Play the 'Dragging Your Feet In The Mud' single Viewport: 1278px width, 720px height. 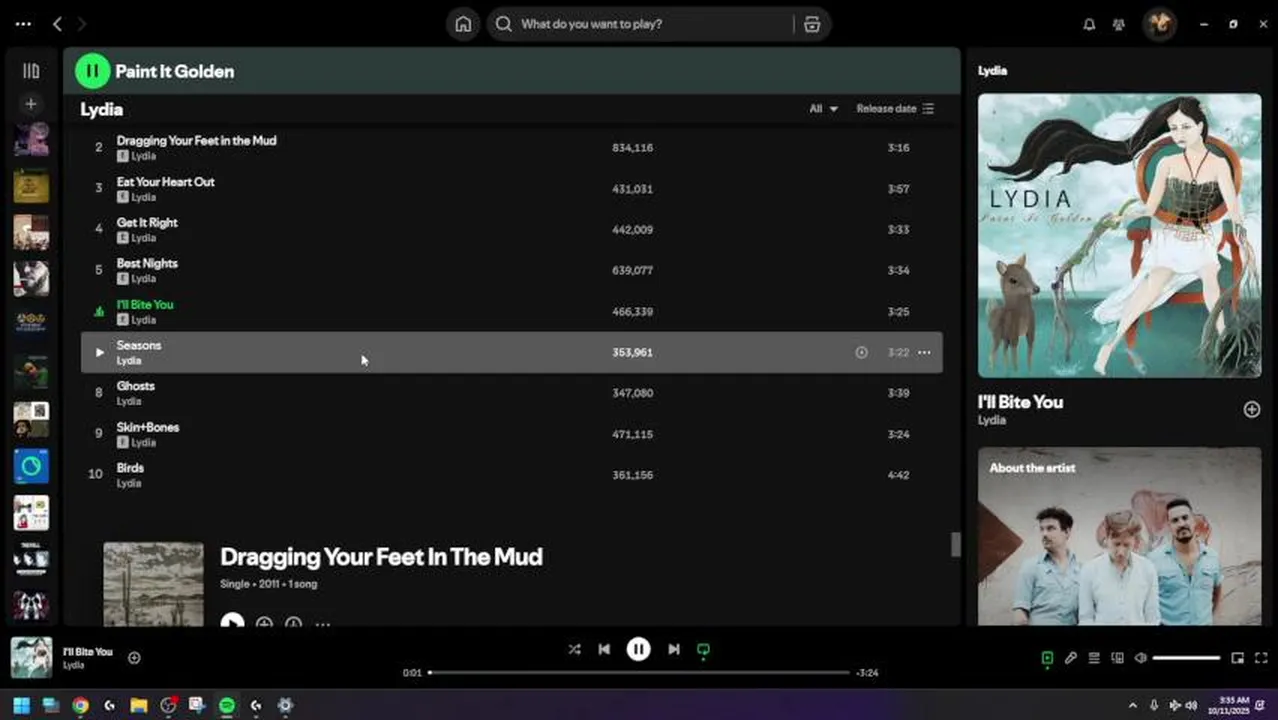pyautogui.click(x=232, y=622)
